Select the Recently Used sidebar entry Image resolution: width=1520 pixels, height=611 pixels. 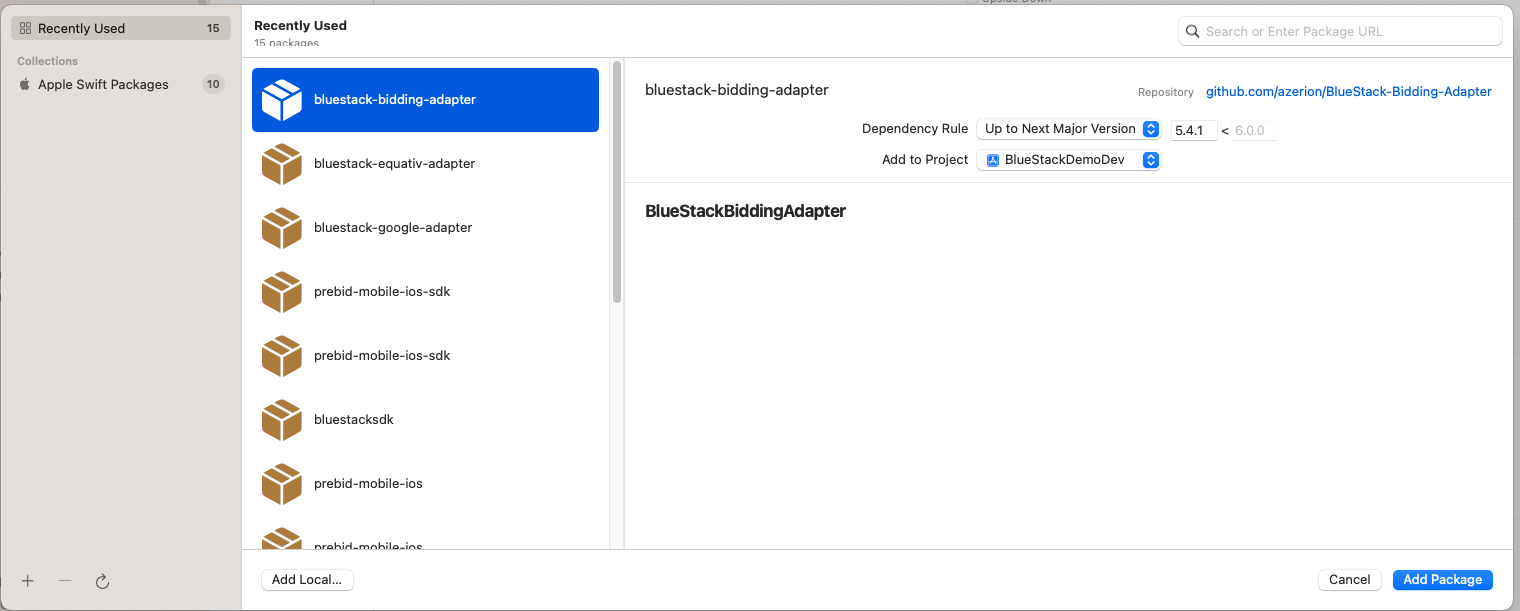tap(120, 27)
